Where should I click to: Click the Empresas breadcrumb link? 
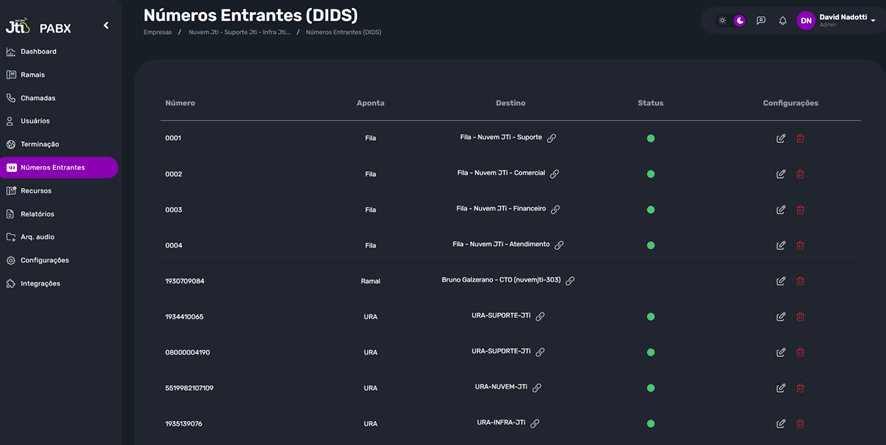pyautogui.click(x=157, y=32)
